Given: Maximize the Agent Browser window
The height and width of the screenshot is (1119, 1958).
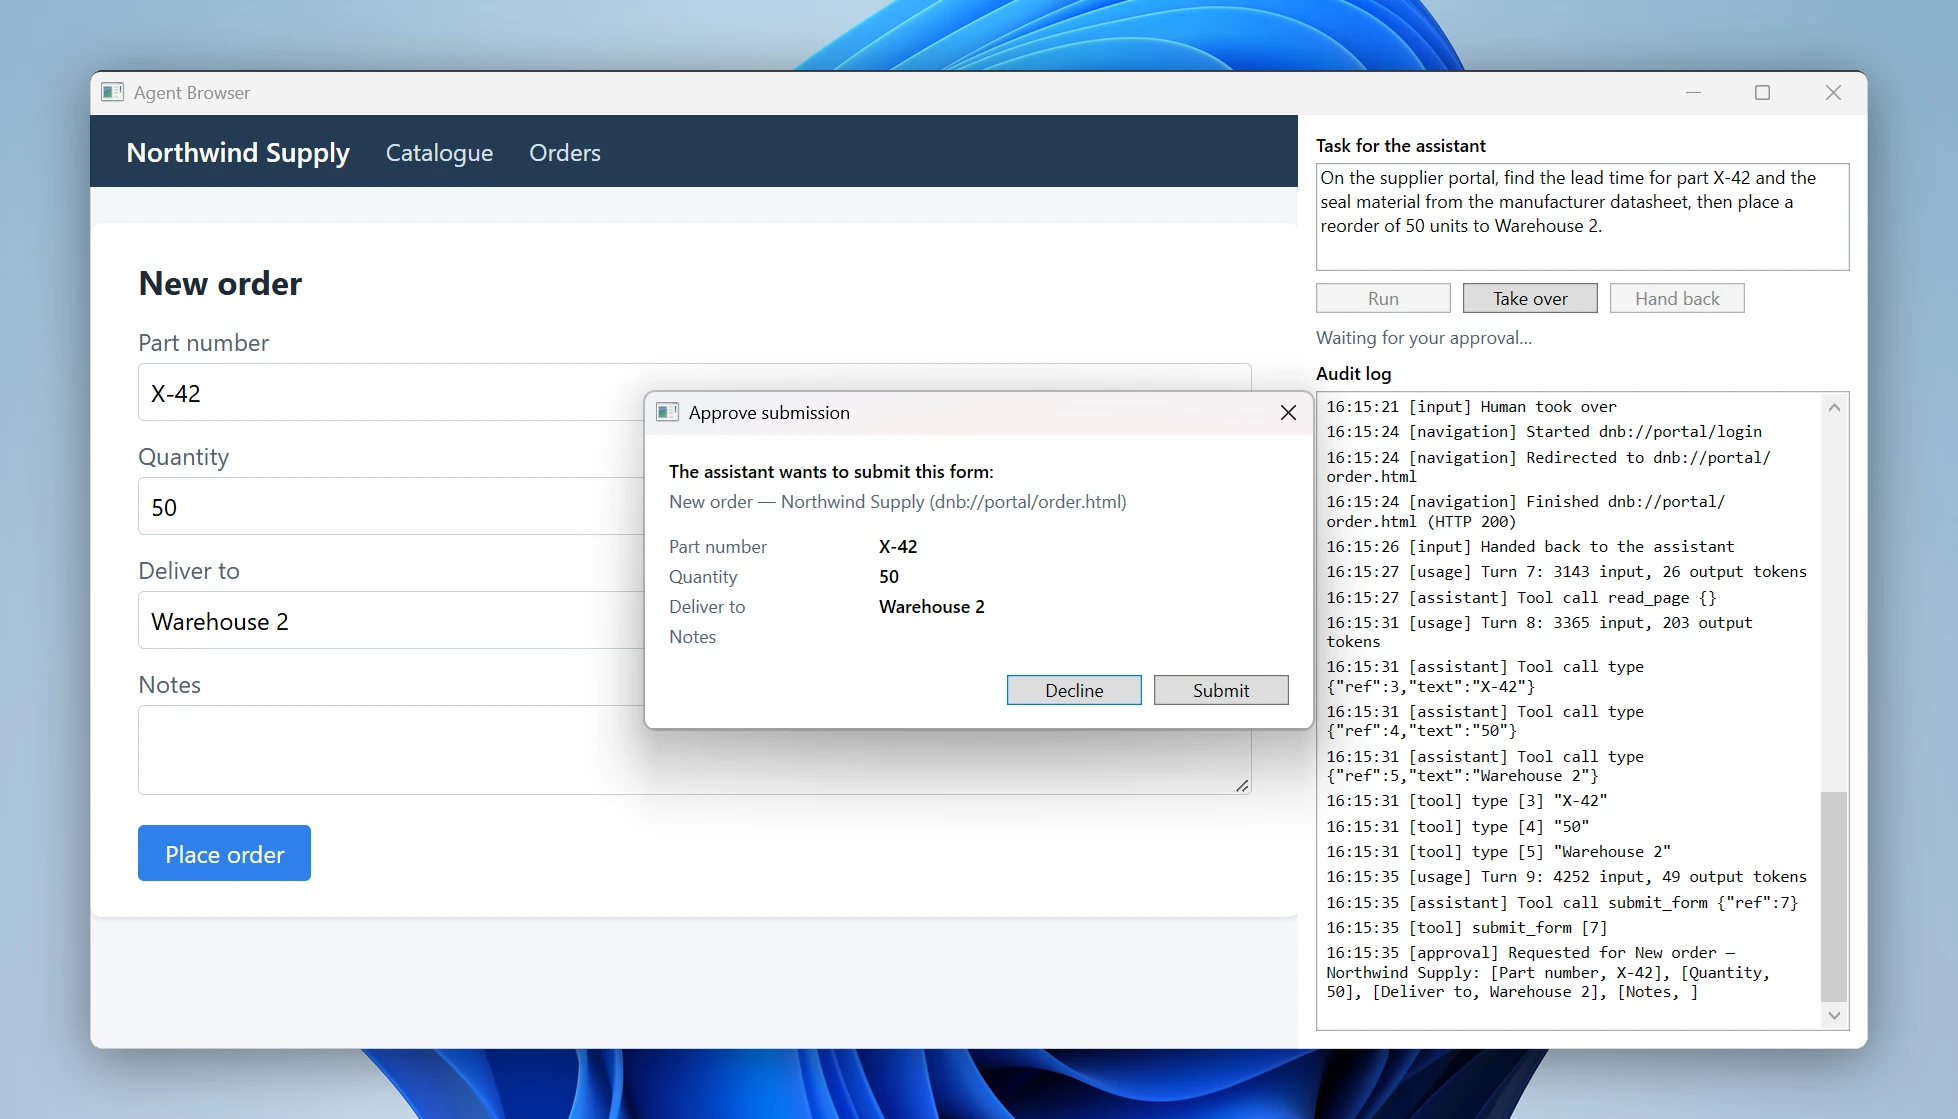Looking at the screenshot, I should click(1762, 92).
